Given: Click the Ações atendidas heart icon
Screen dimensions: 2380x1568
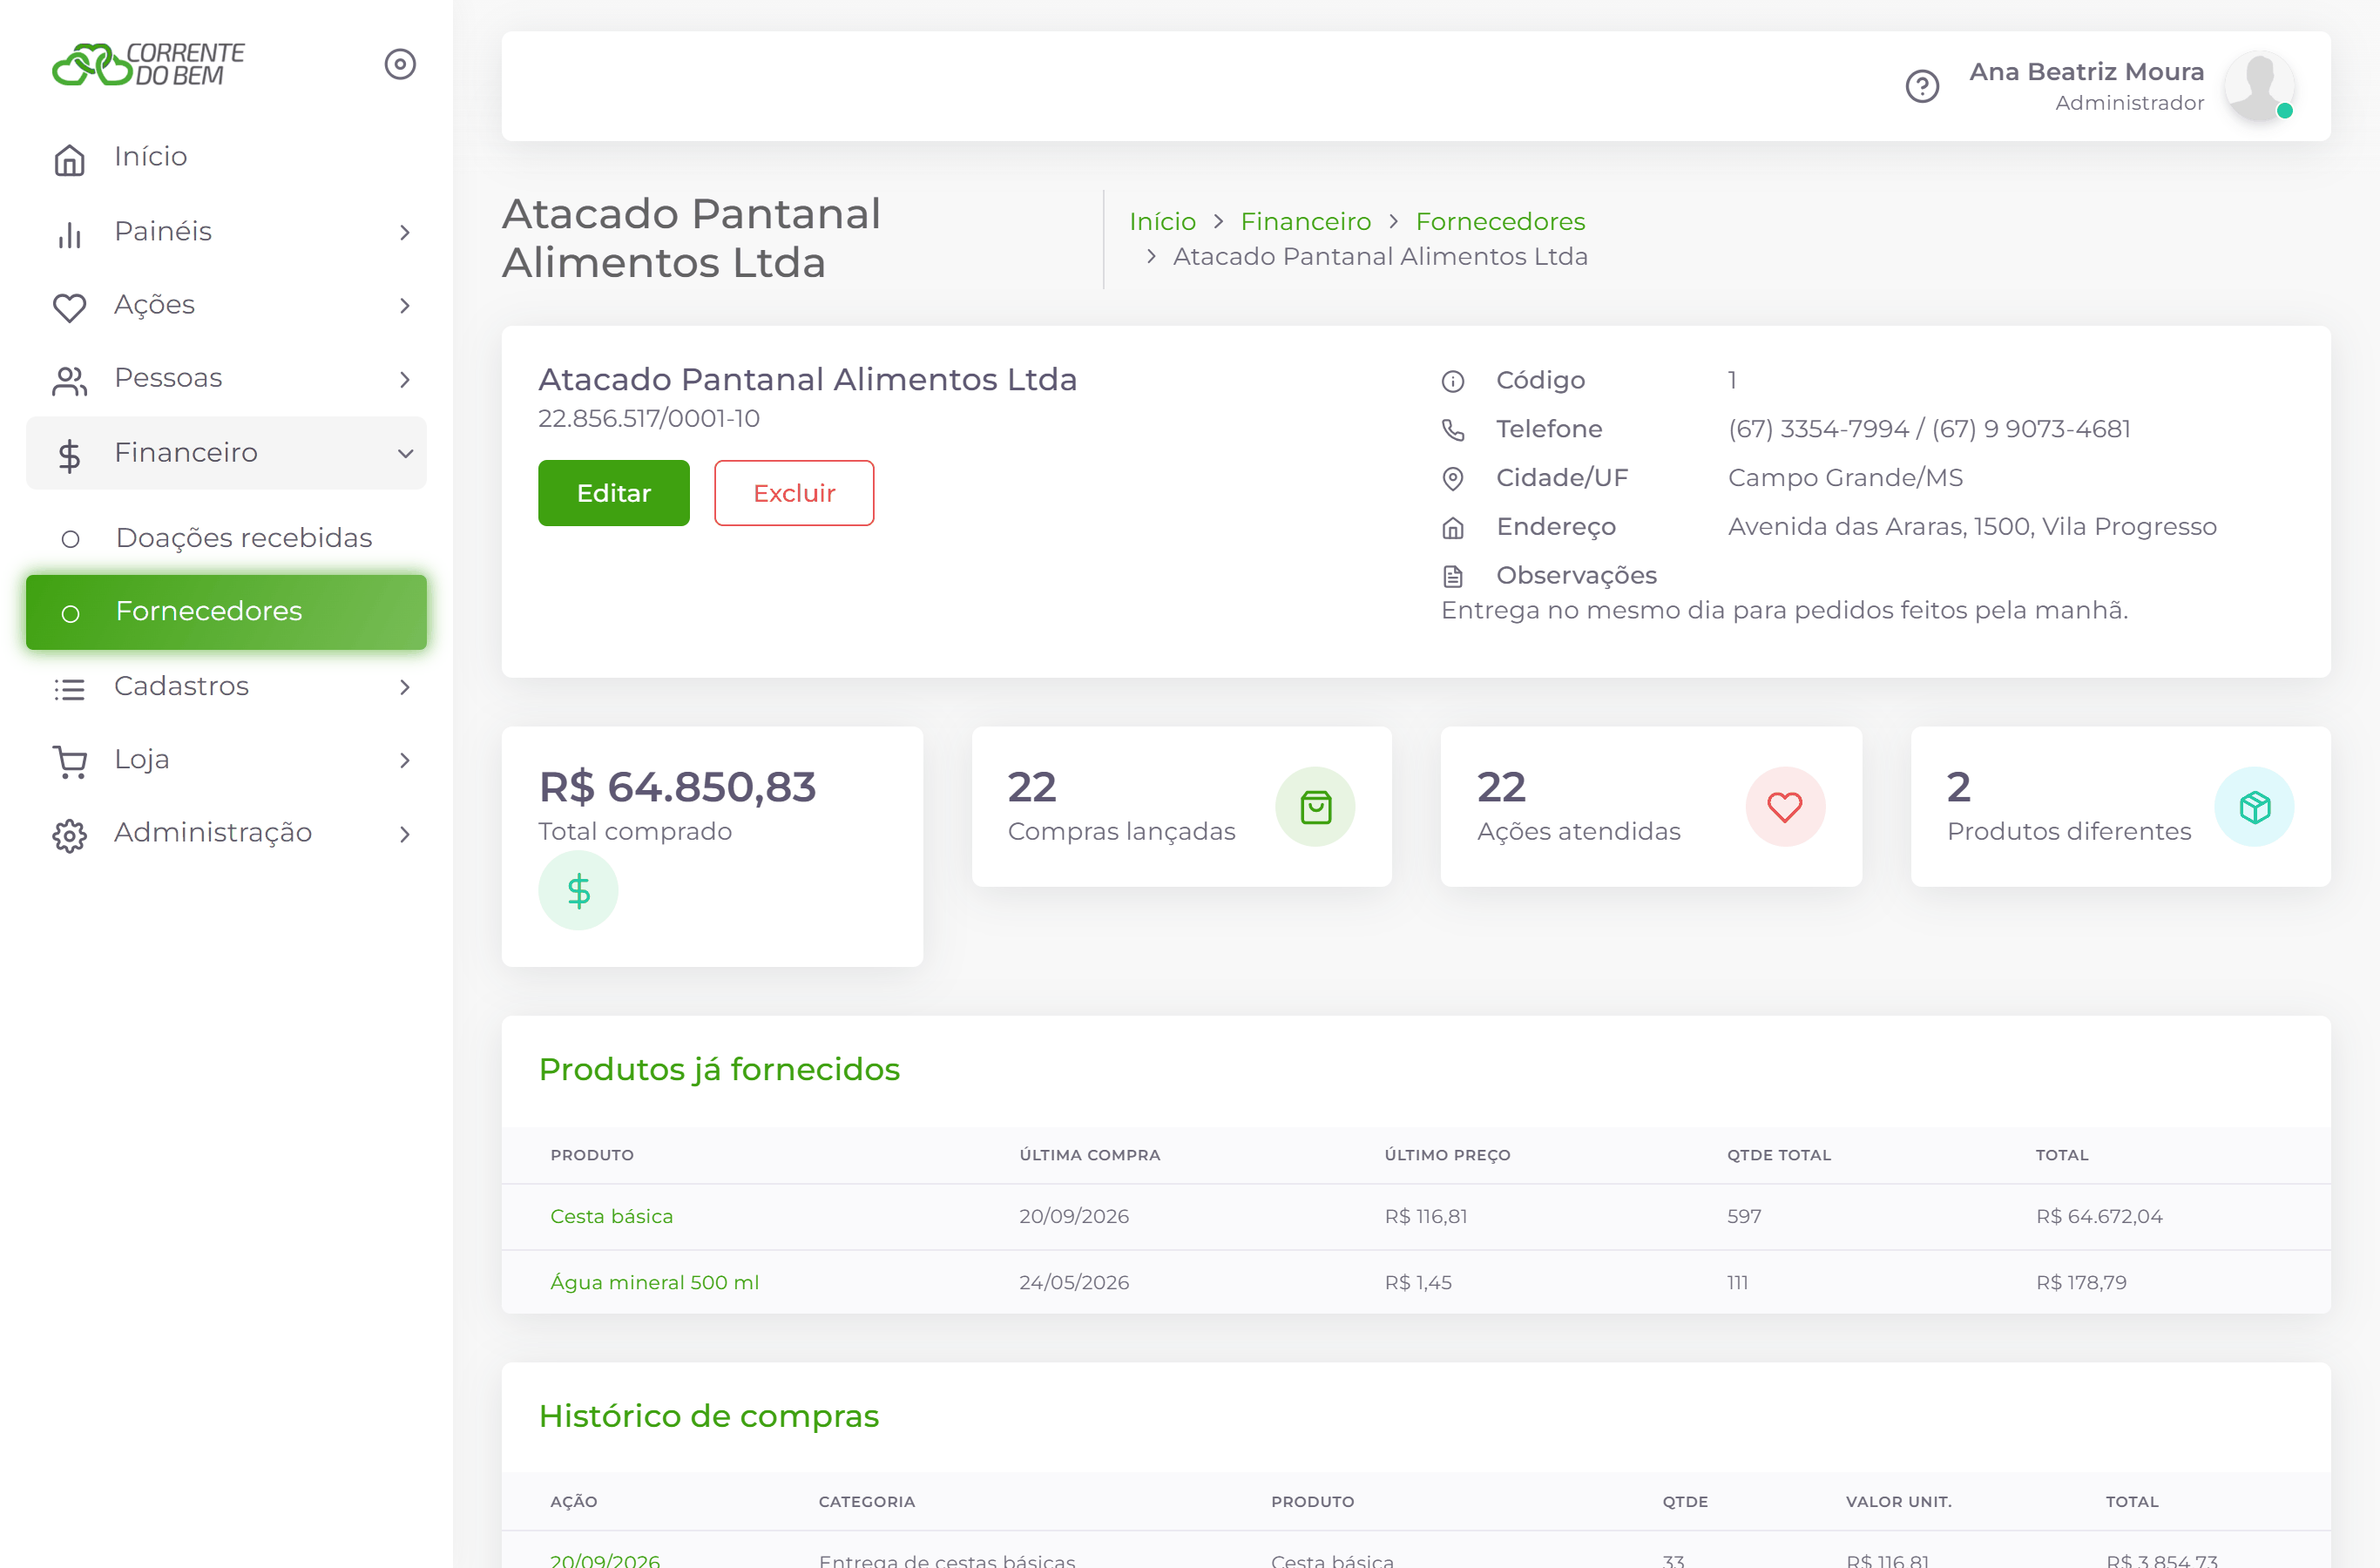Looking at the screenshot, I should [x=1785, y=807].
